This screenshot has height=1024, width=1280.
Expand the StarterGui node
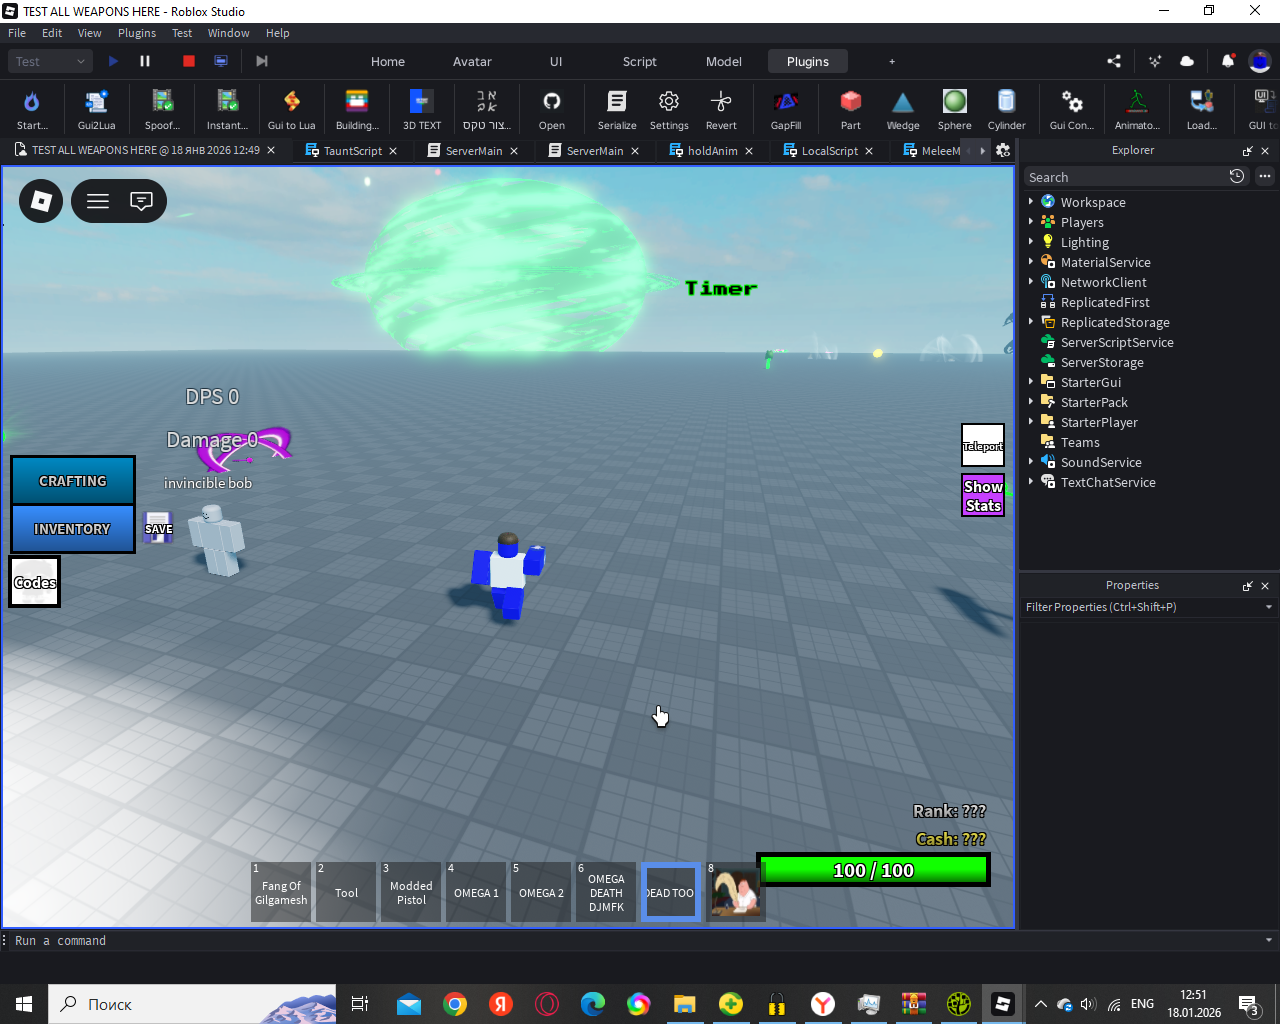coord(1031,381)
